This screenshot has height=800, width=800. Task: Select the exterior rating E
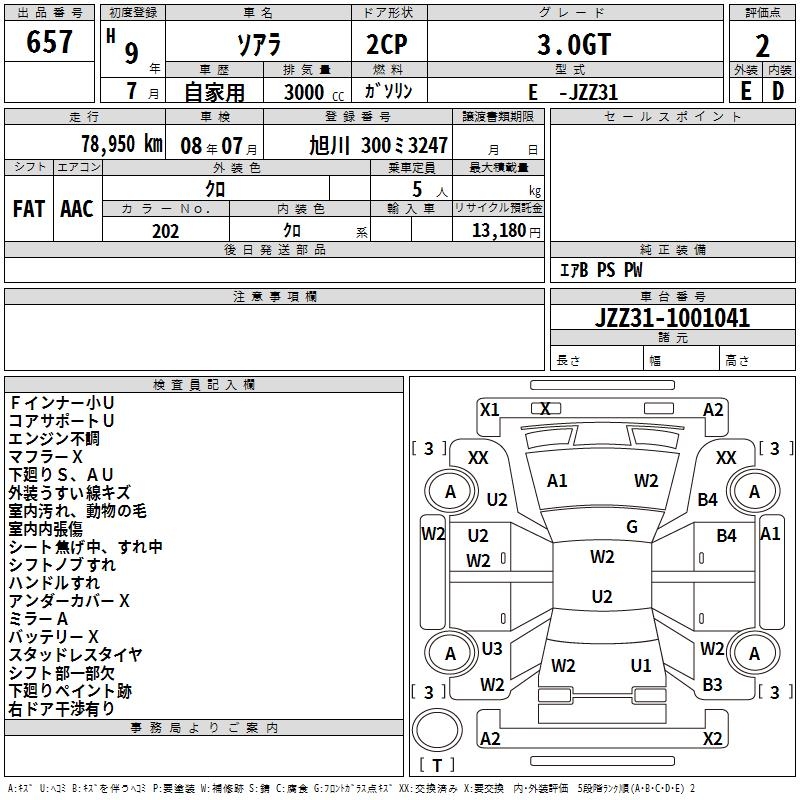coord(745,90)
